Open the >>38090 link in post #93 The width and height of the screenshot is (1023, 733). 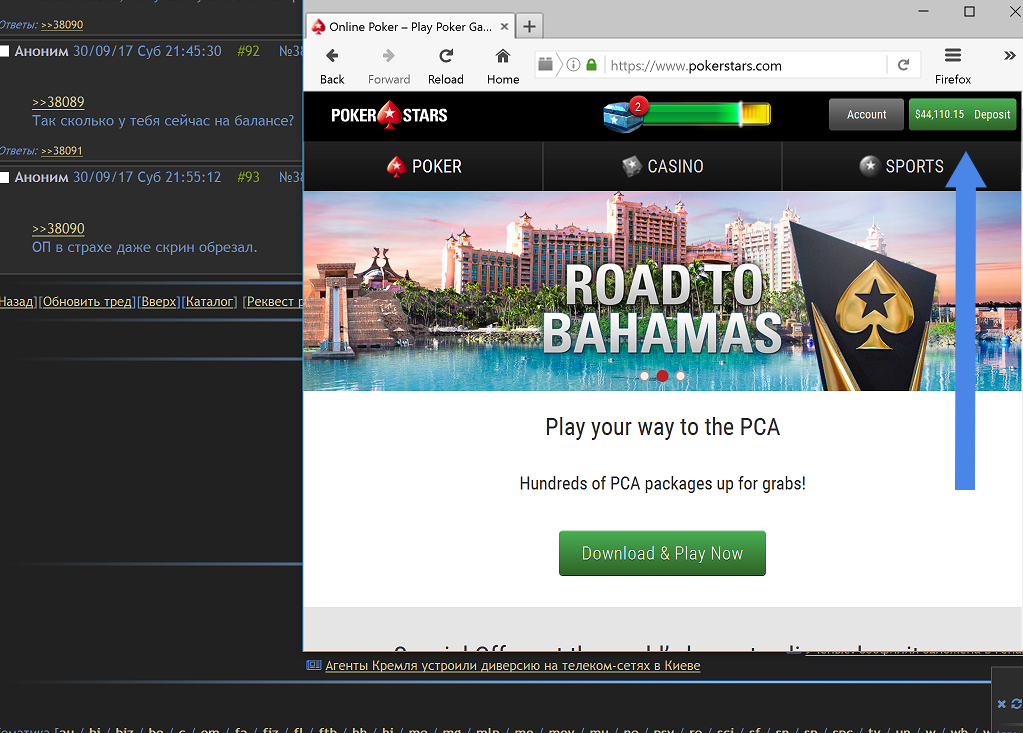click(58, 228)
